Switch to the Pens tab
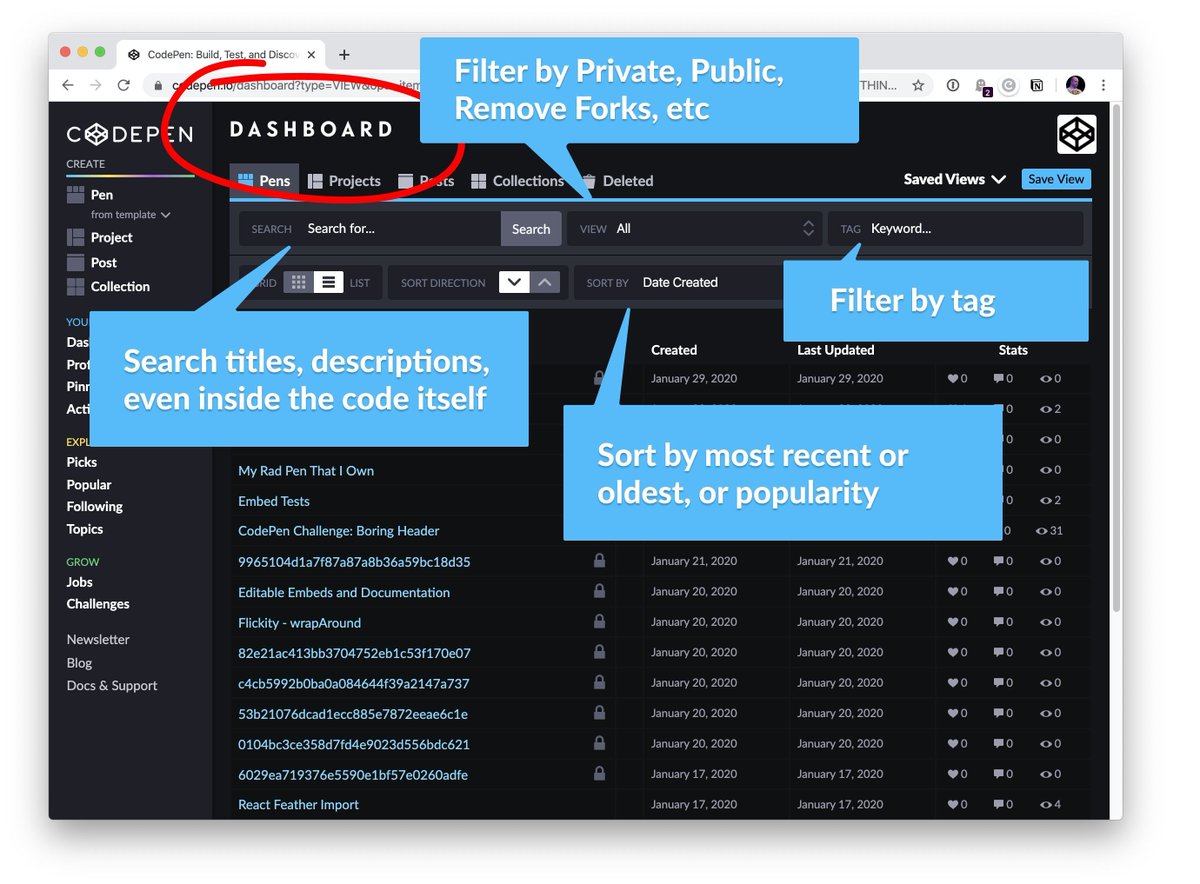1200x884 pixels. click(x=264, y=181)
